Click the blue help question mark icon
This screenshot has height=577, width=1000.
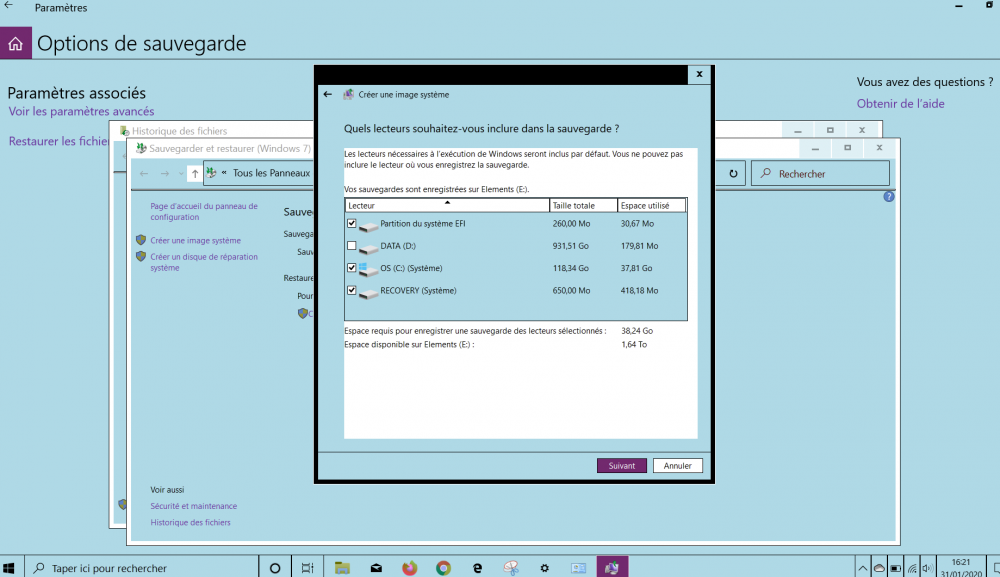point(889,197)
